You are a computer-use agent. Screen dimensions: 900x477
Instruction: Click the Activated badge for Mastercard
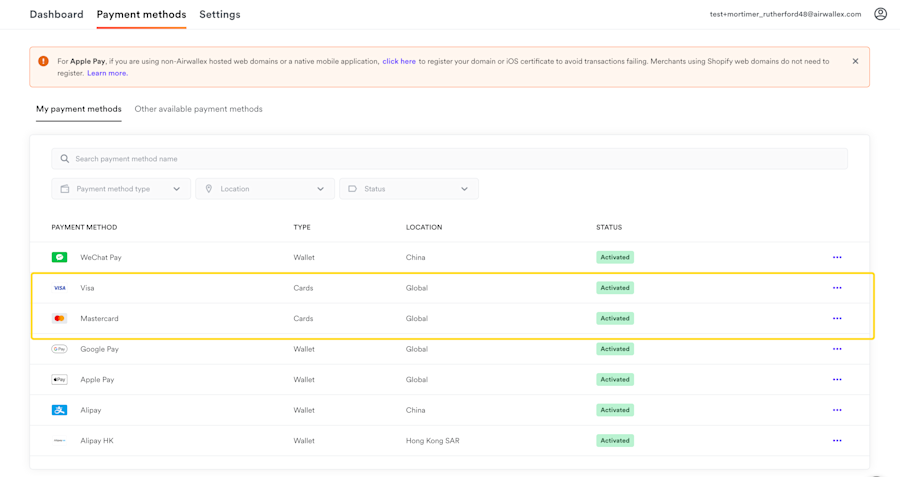pyautogui.click(x=615, y=319)
